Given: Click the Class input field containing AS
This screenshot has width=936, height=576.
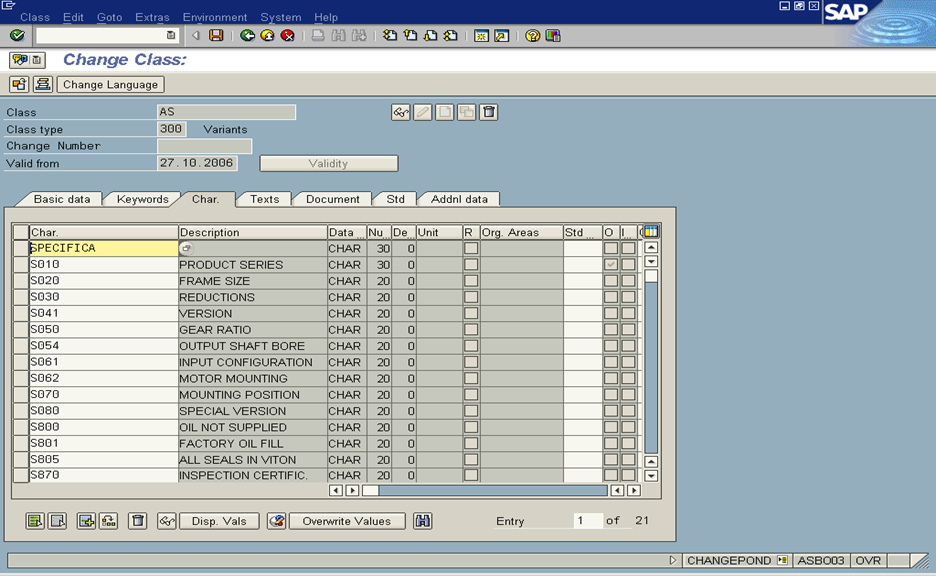Looking at the screenshot, I should (226, 112).
